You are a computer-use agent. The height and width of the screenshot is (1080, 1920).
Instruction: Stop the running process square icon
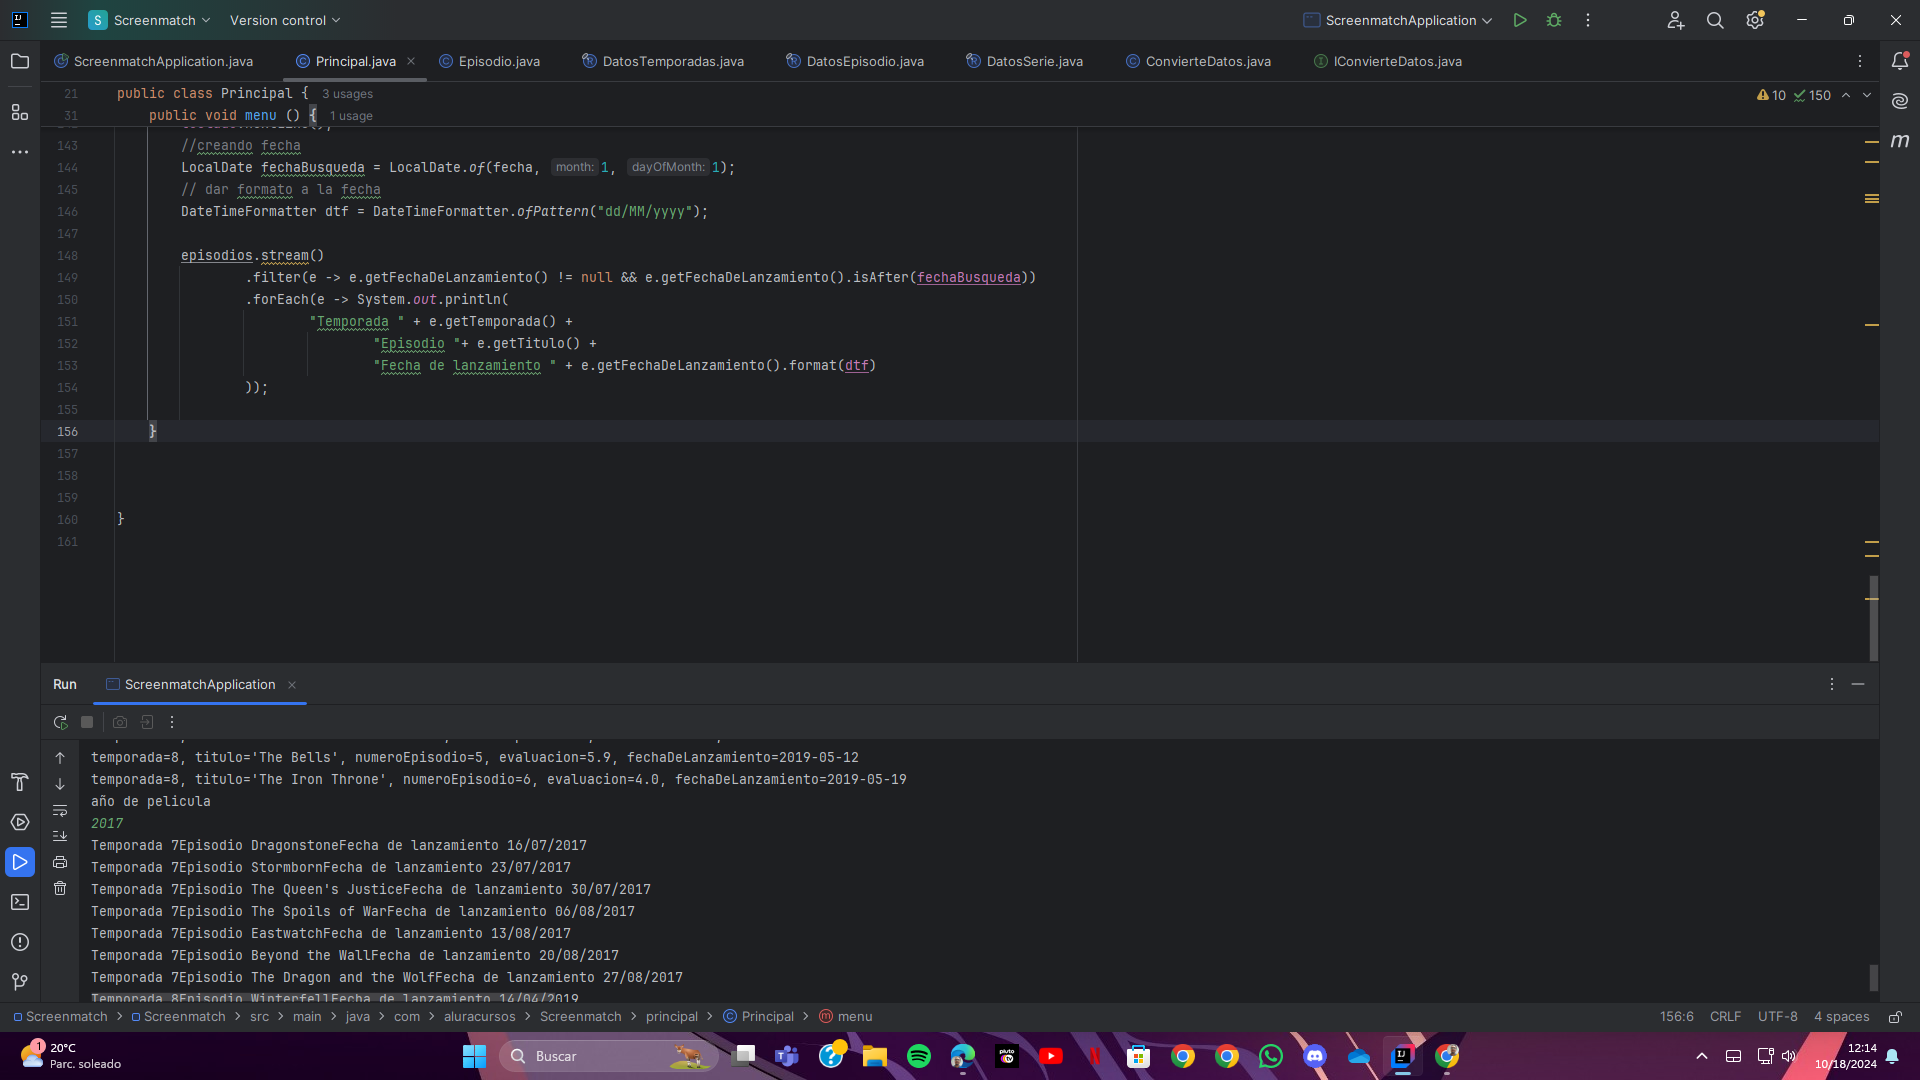87,722
